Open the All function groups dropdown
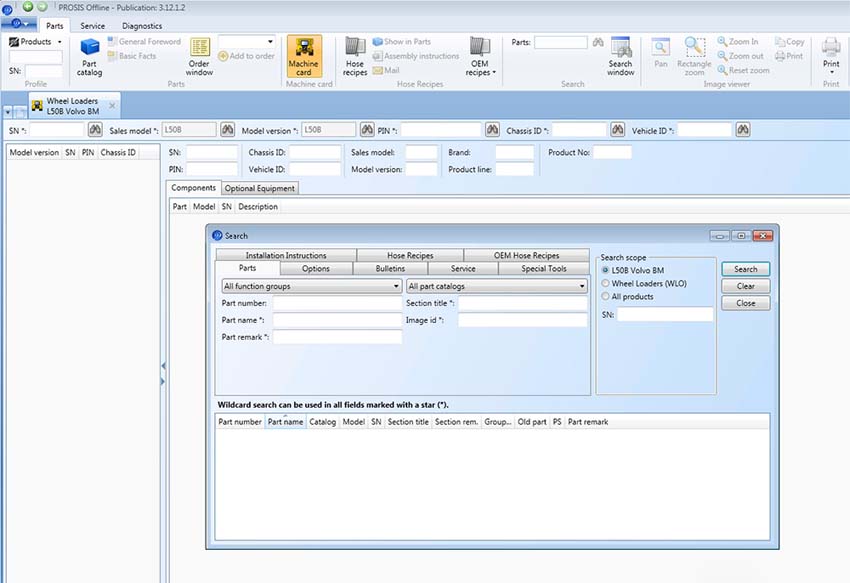The width and height of the screenshot is (850, 583). pos(312,286)
